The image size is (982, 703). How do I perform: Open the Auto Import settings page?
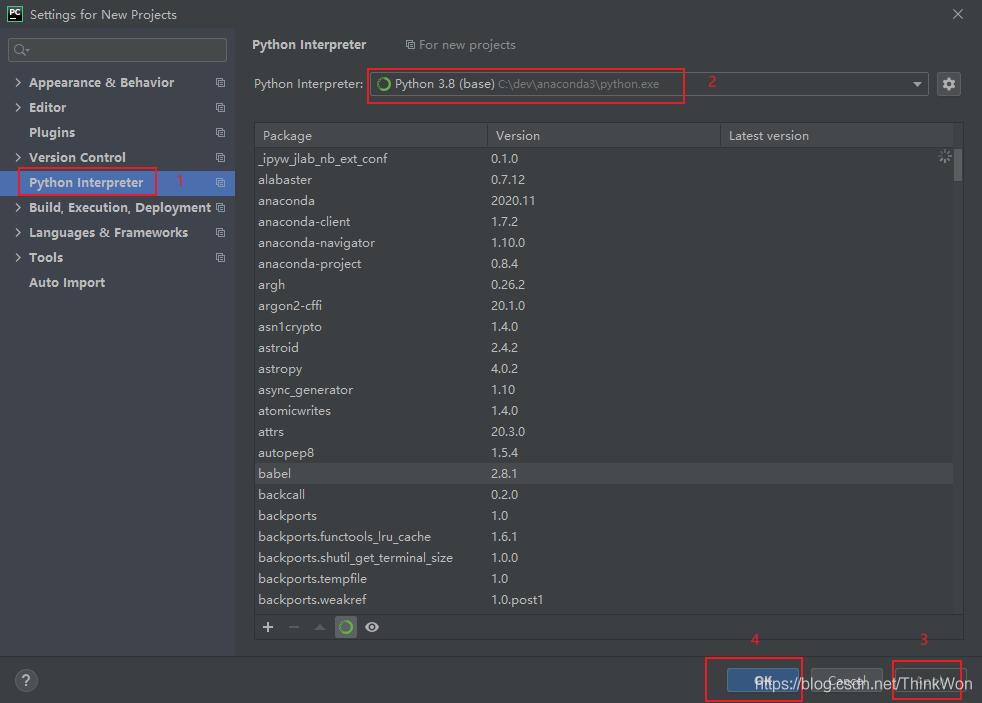tap(67, 283)
